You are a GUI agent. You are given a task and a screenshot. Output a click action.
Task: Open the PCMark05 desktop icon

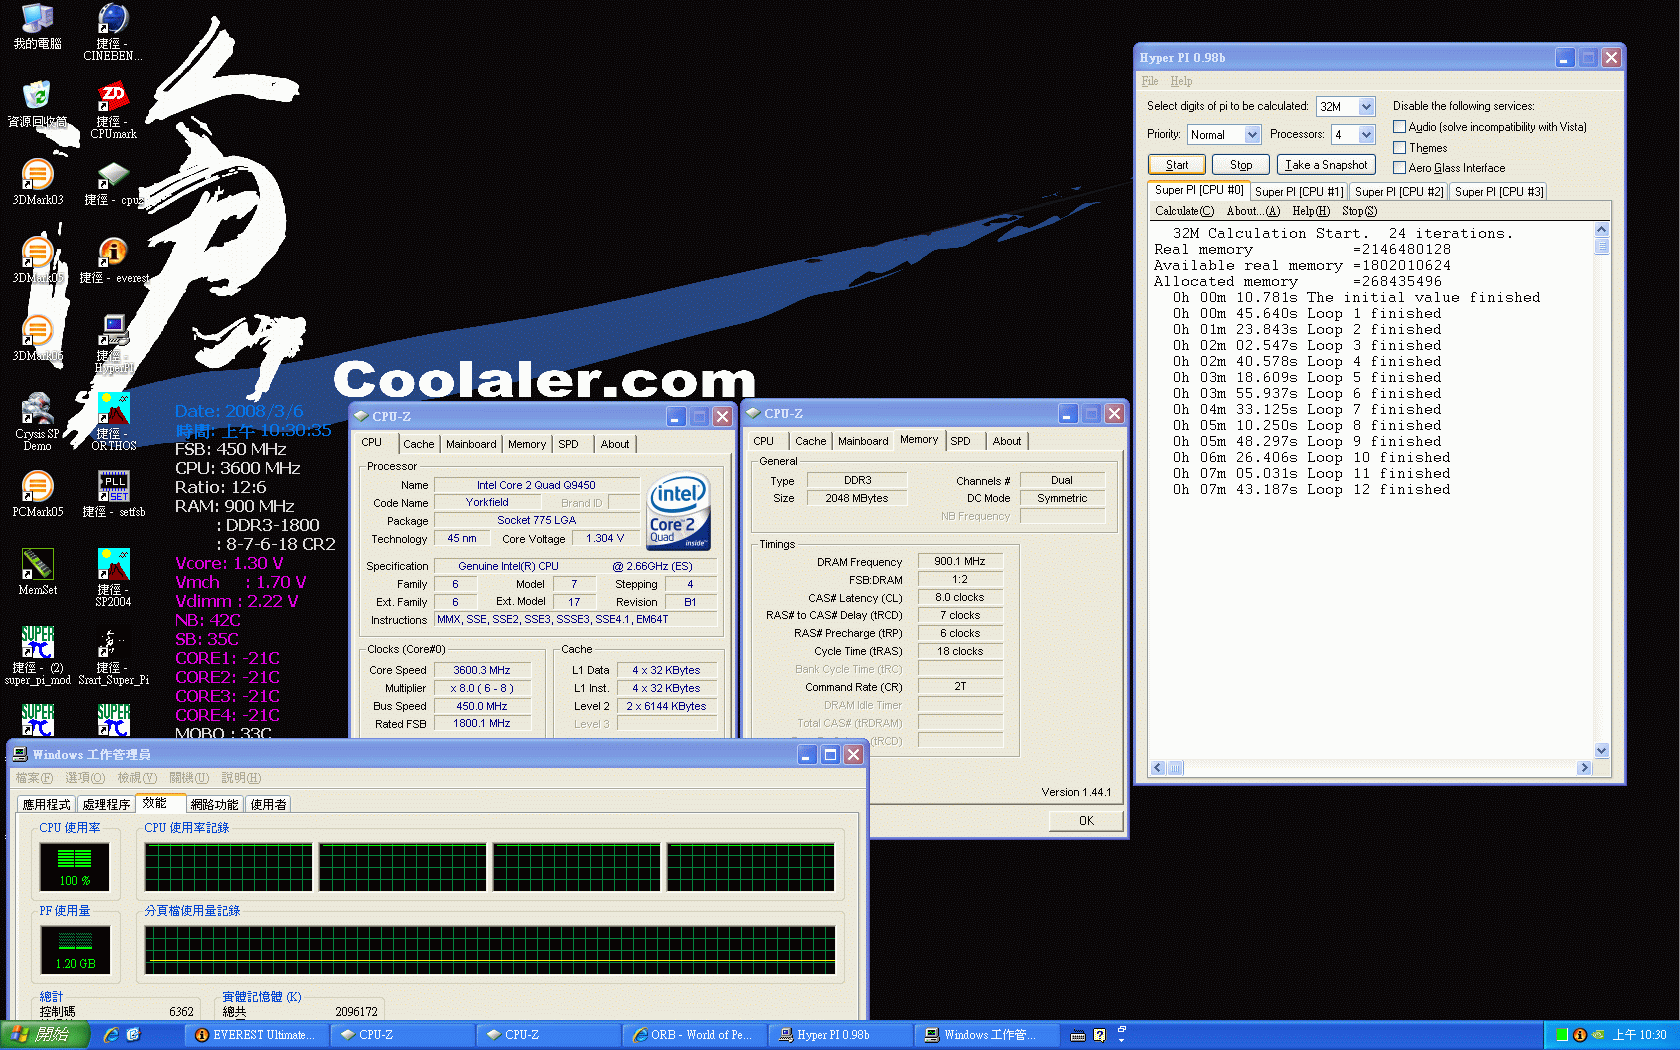(37, 494)
